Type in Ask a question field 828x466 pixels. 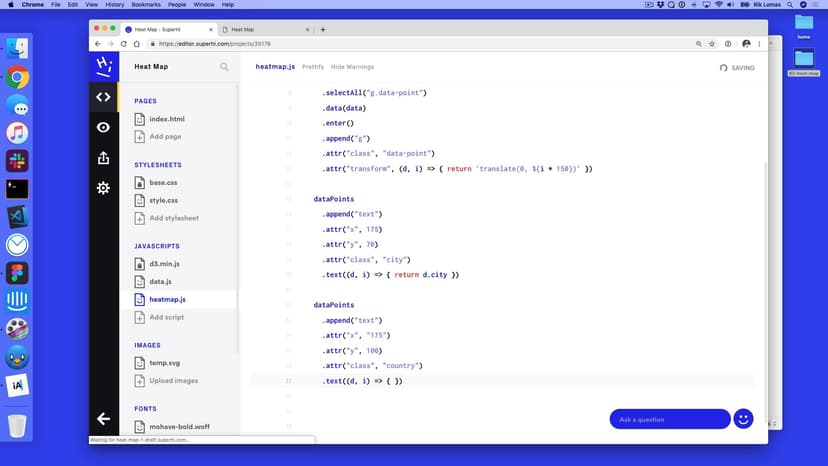click(668, 419)
